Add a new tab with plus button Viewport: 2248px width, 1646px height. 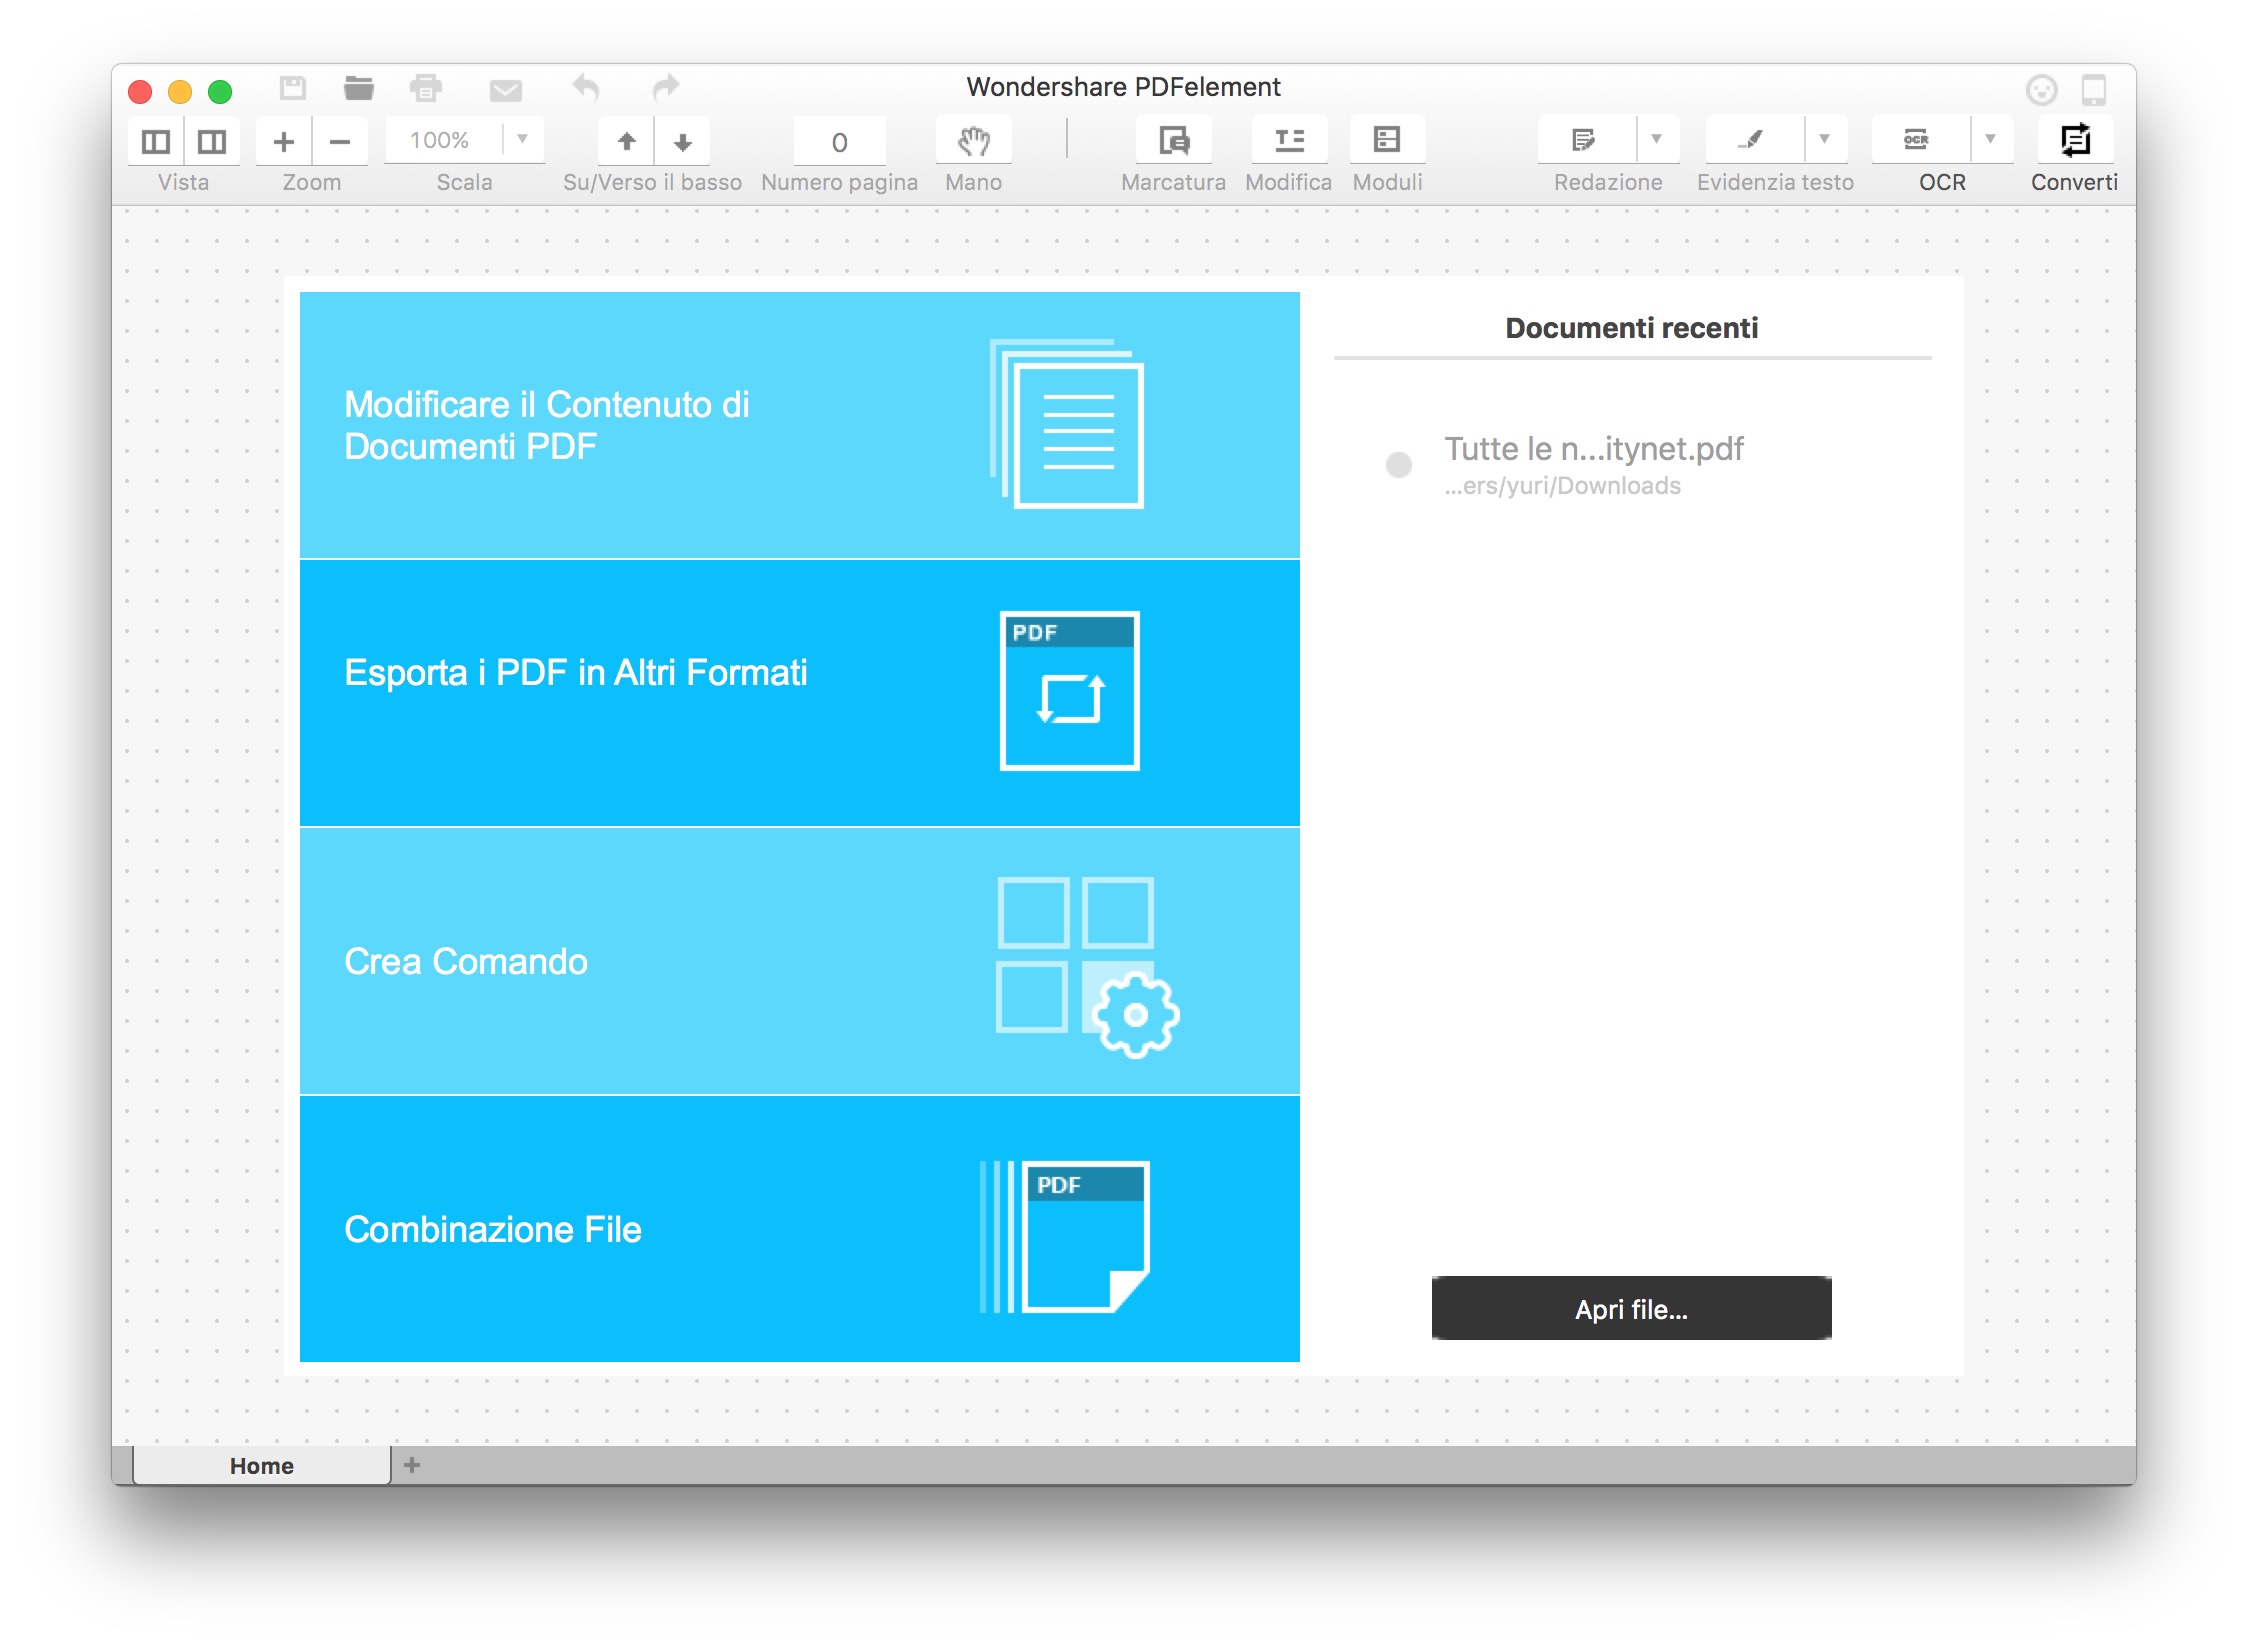coord(412,1465)
